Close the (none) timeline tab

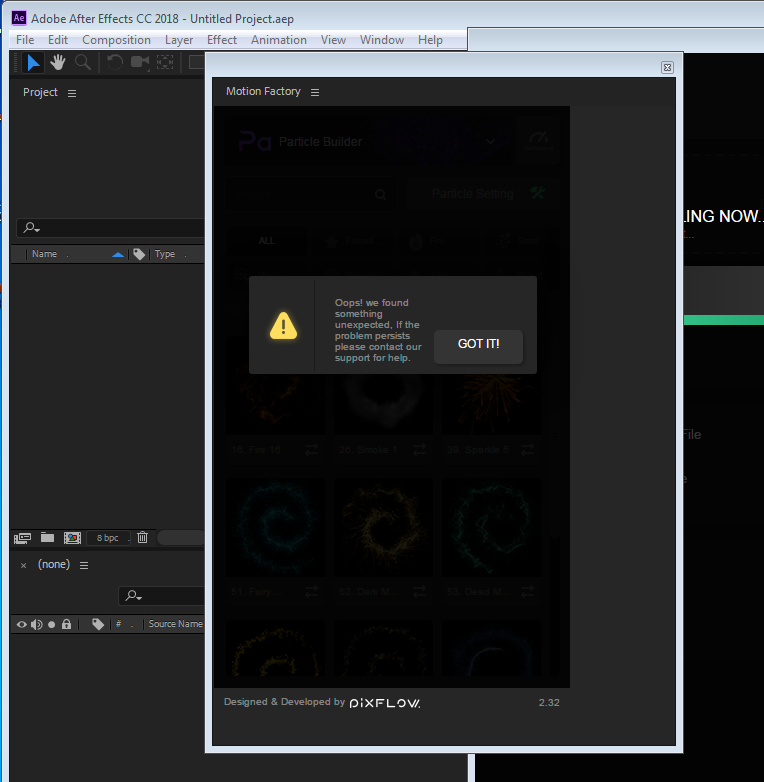click(23, 565)
